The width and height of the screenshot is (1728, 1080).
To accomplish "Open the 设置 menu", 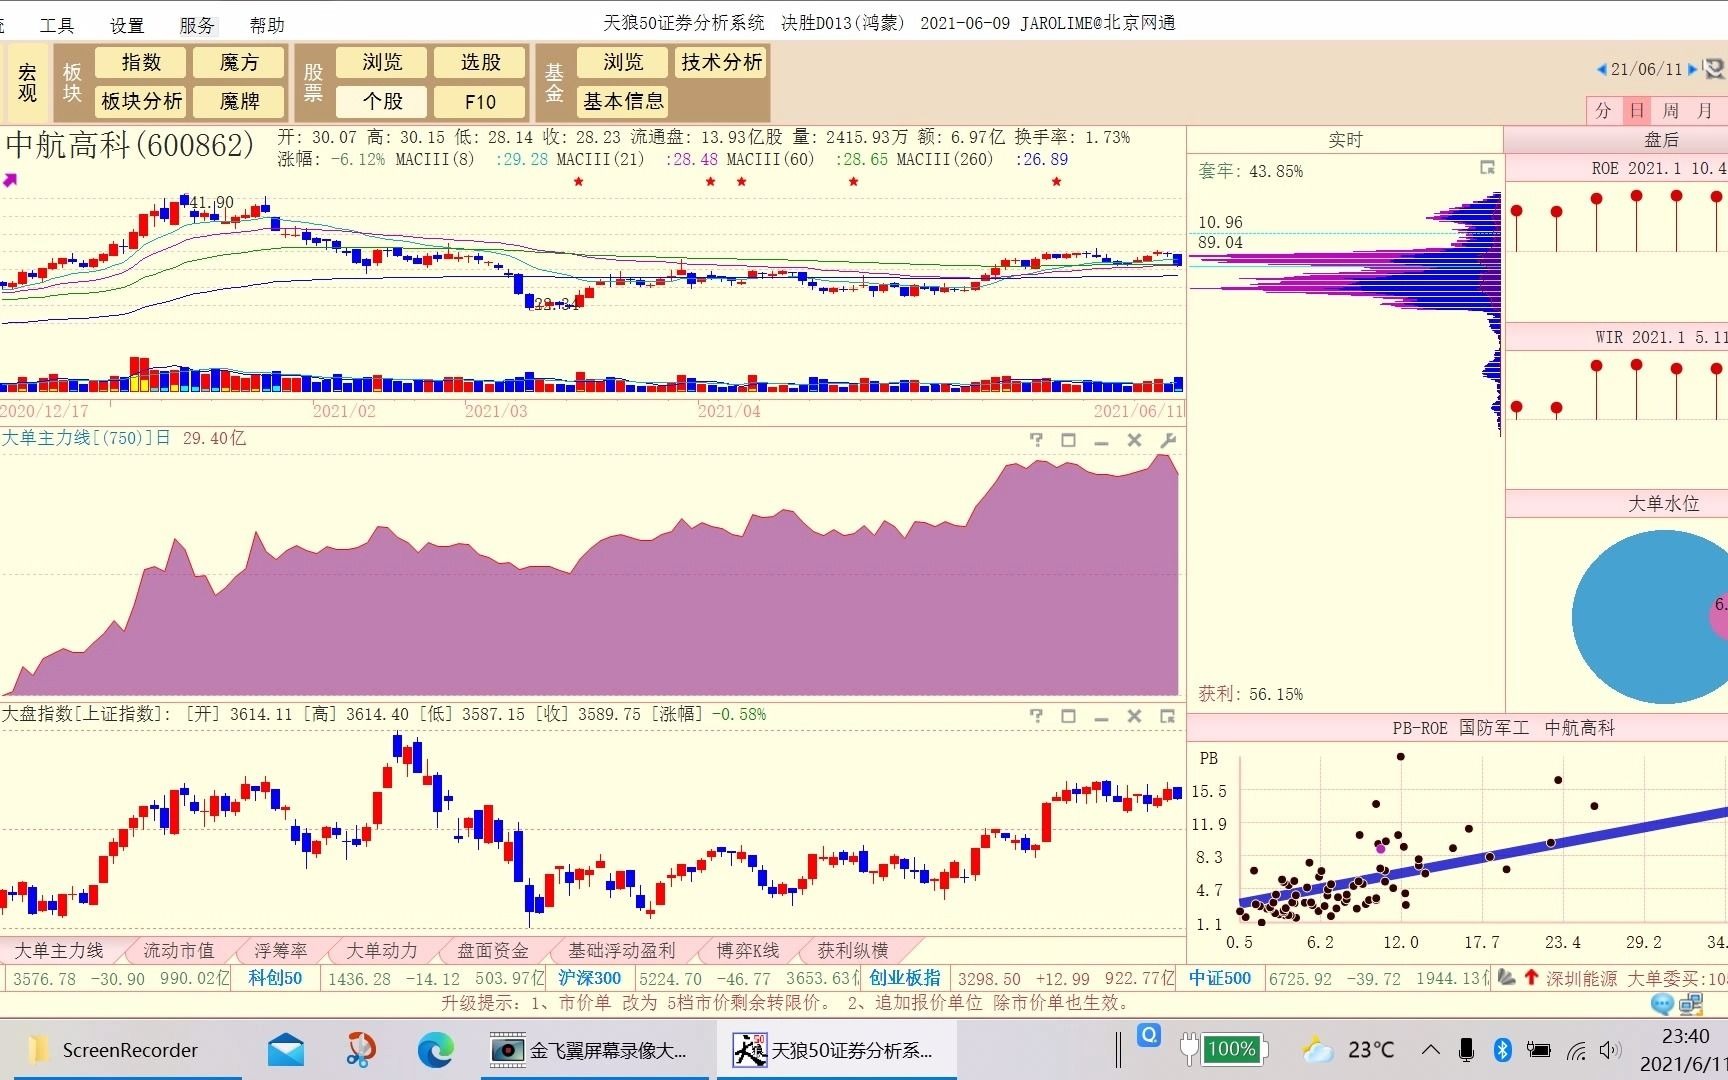I will [127, 25].
